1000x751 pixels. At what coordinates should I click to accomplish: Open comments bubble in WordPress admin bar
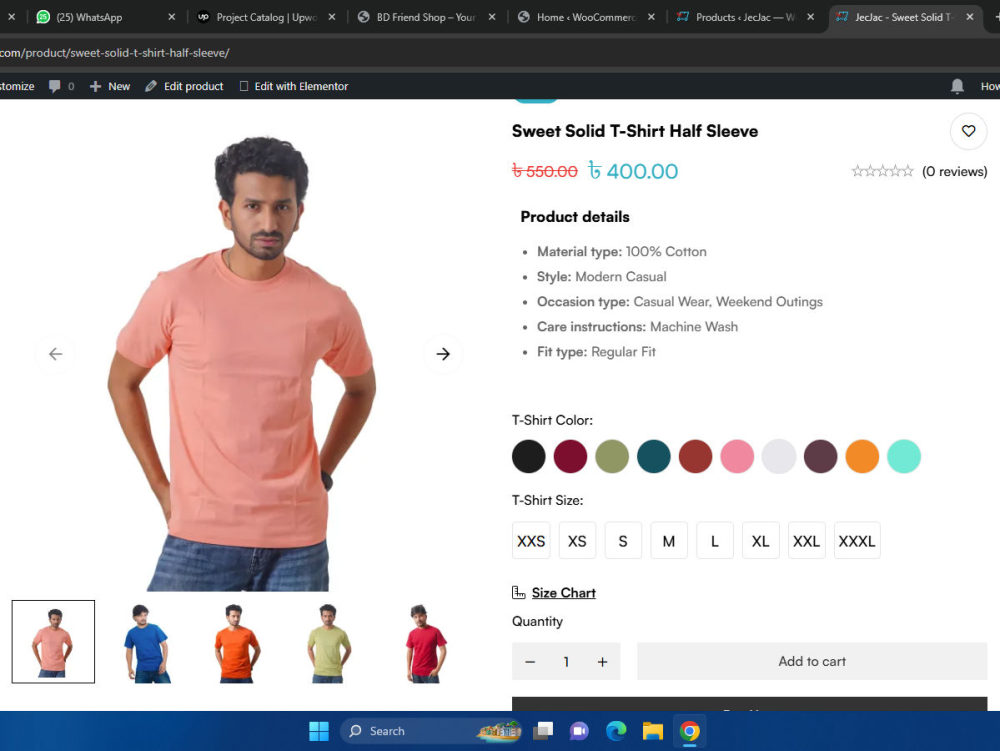(x=61, y=86)
